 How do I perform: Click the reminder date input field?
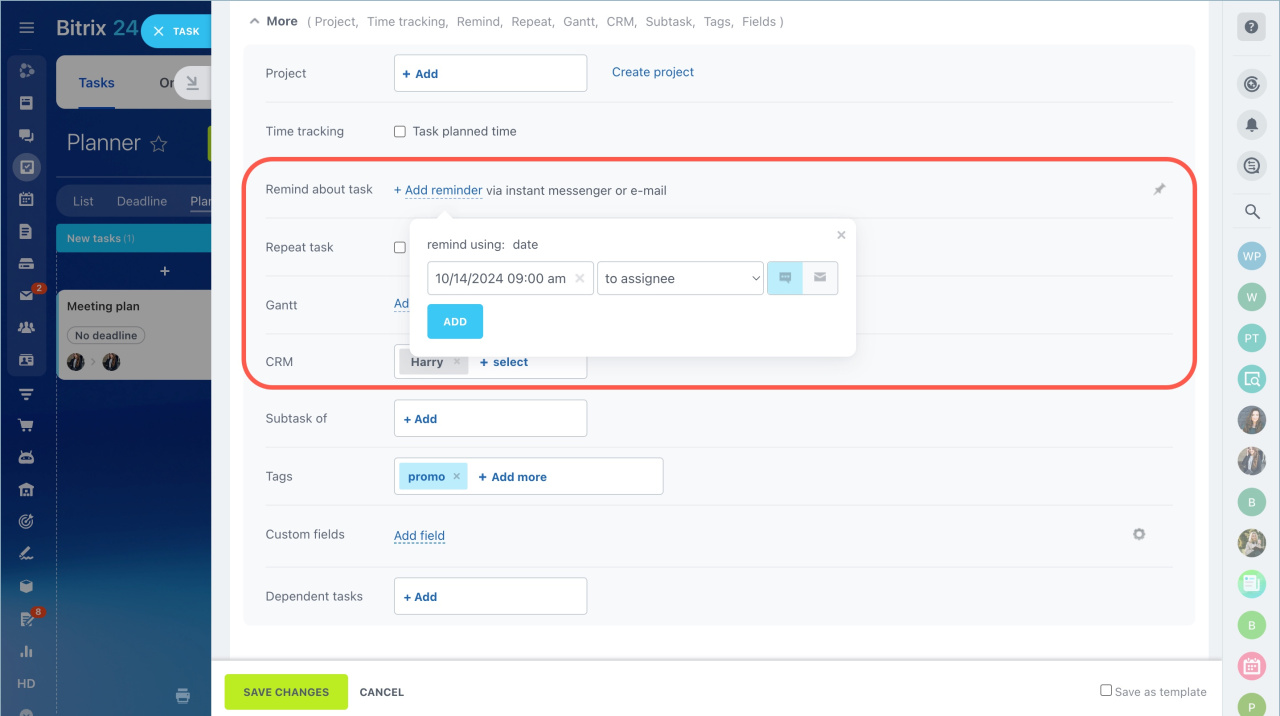pyautogui.click(x=500, y=278)
